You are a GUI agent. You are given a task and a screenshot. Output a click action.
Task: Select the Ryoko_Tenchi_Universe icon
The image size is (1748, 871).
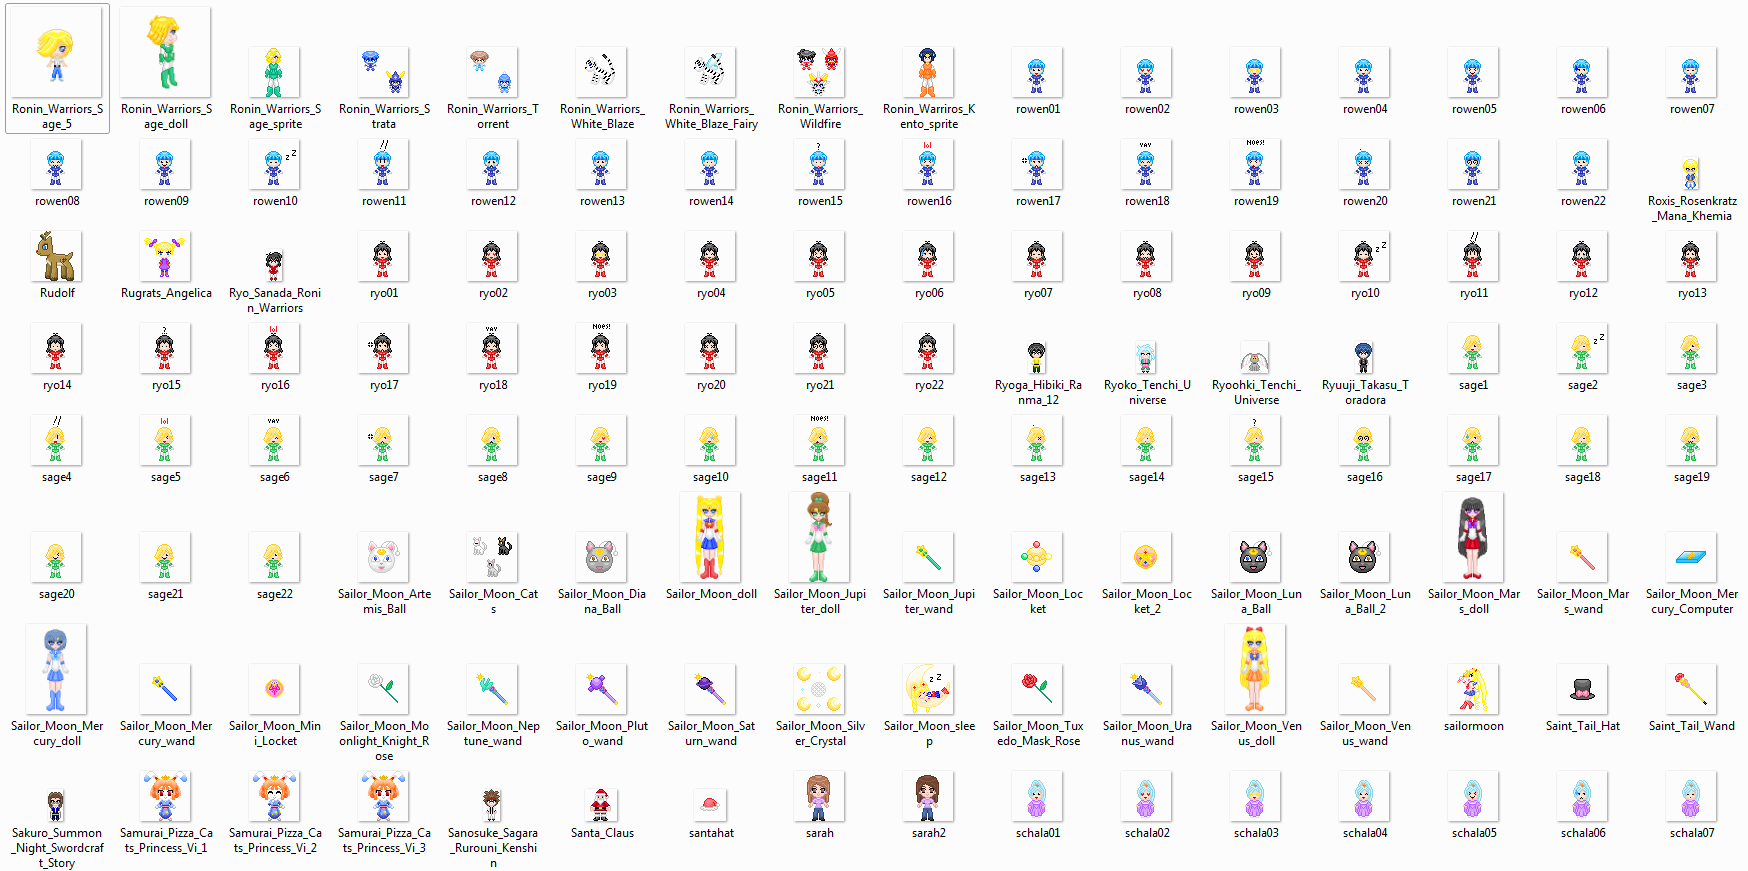click(1146, 357)
